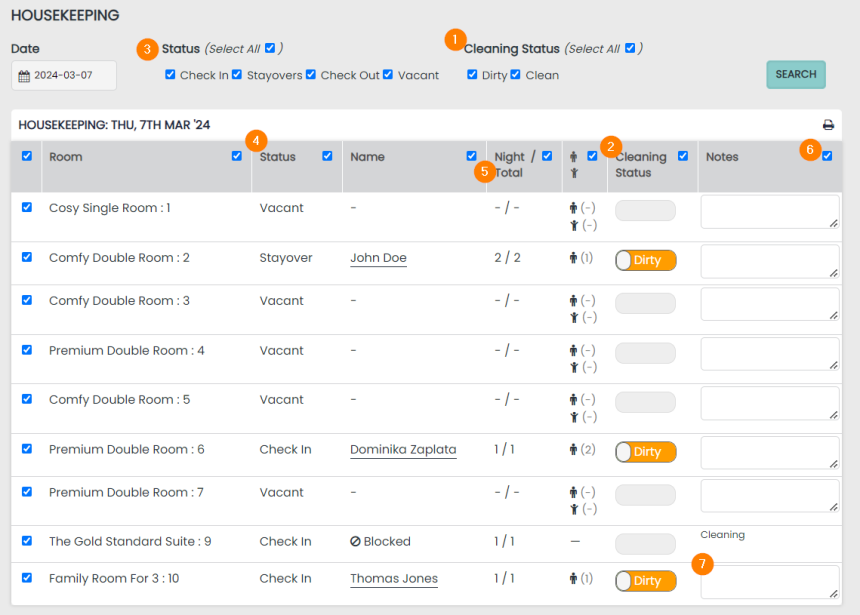Click the adult guest icon in John Doe row

click(573, 258)
